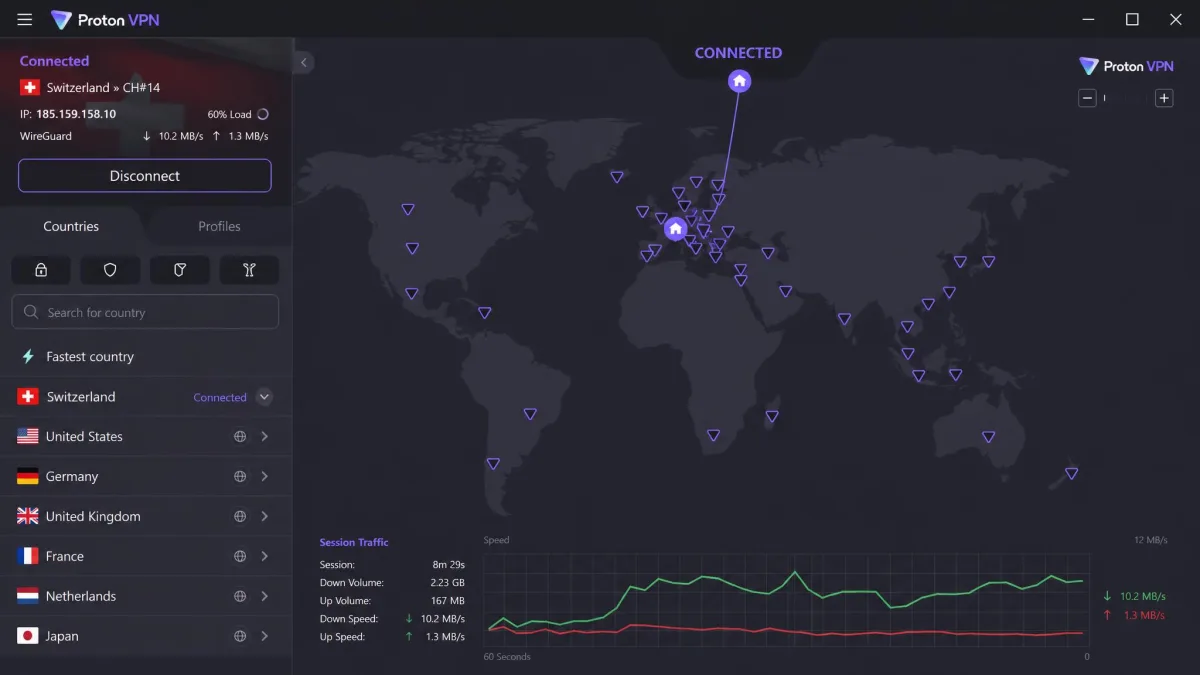Toggle the Secure Core lock filter

(x=41, y=270)
